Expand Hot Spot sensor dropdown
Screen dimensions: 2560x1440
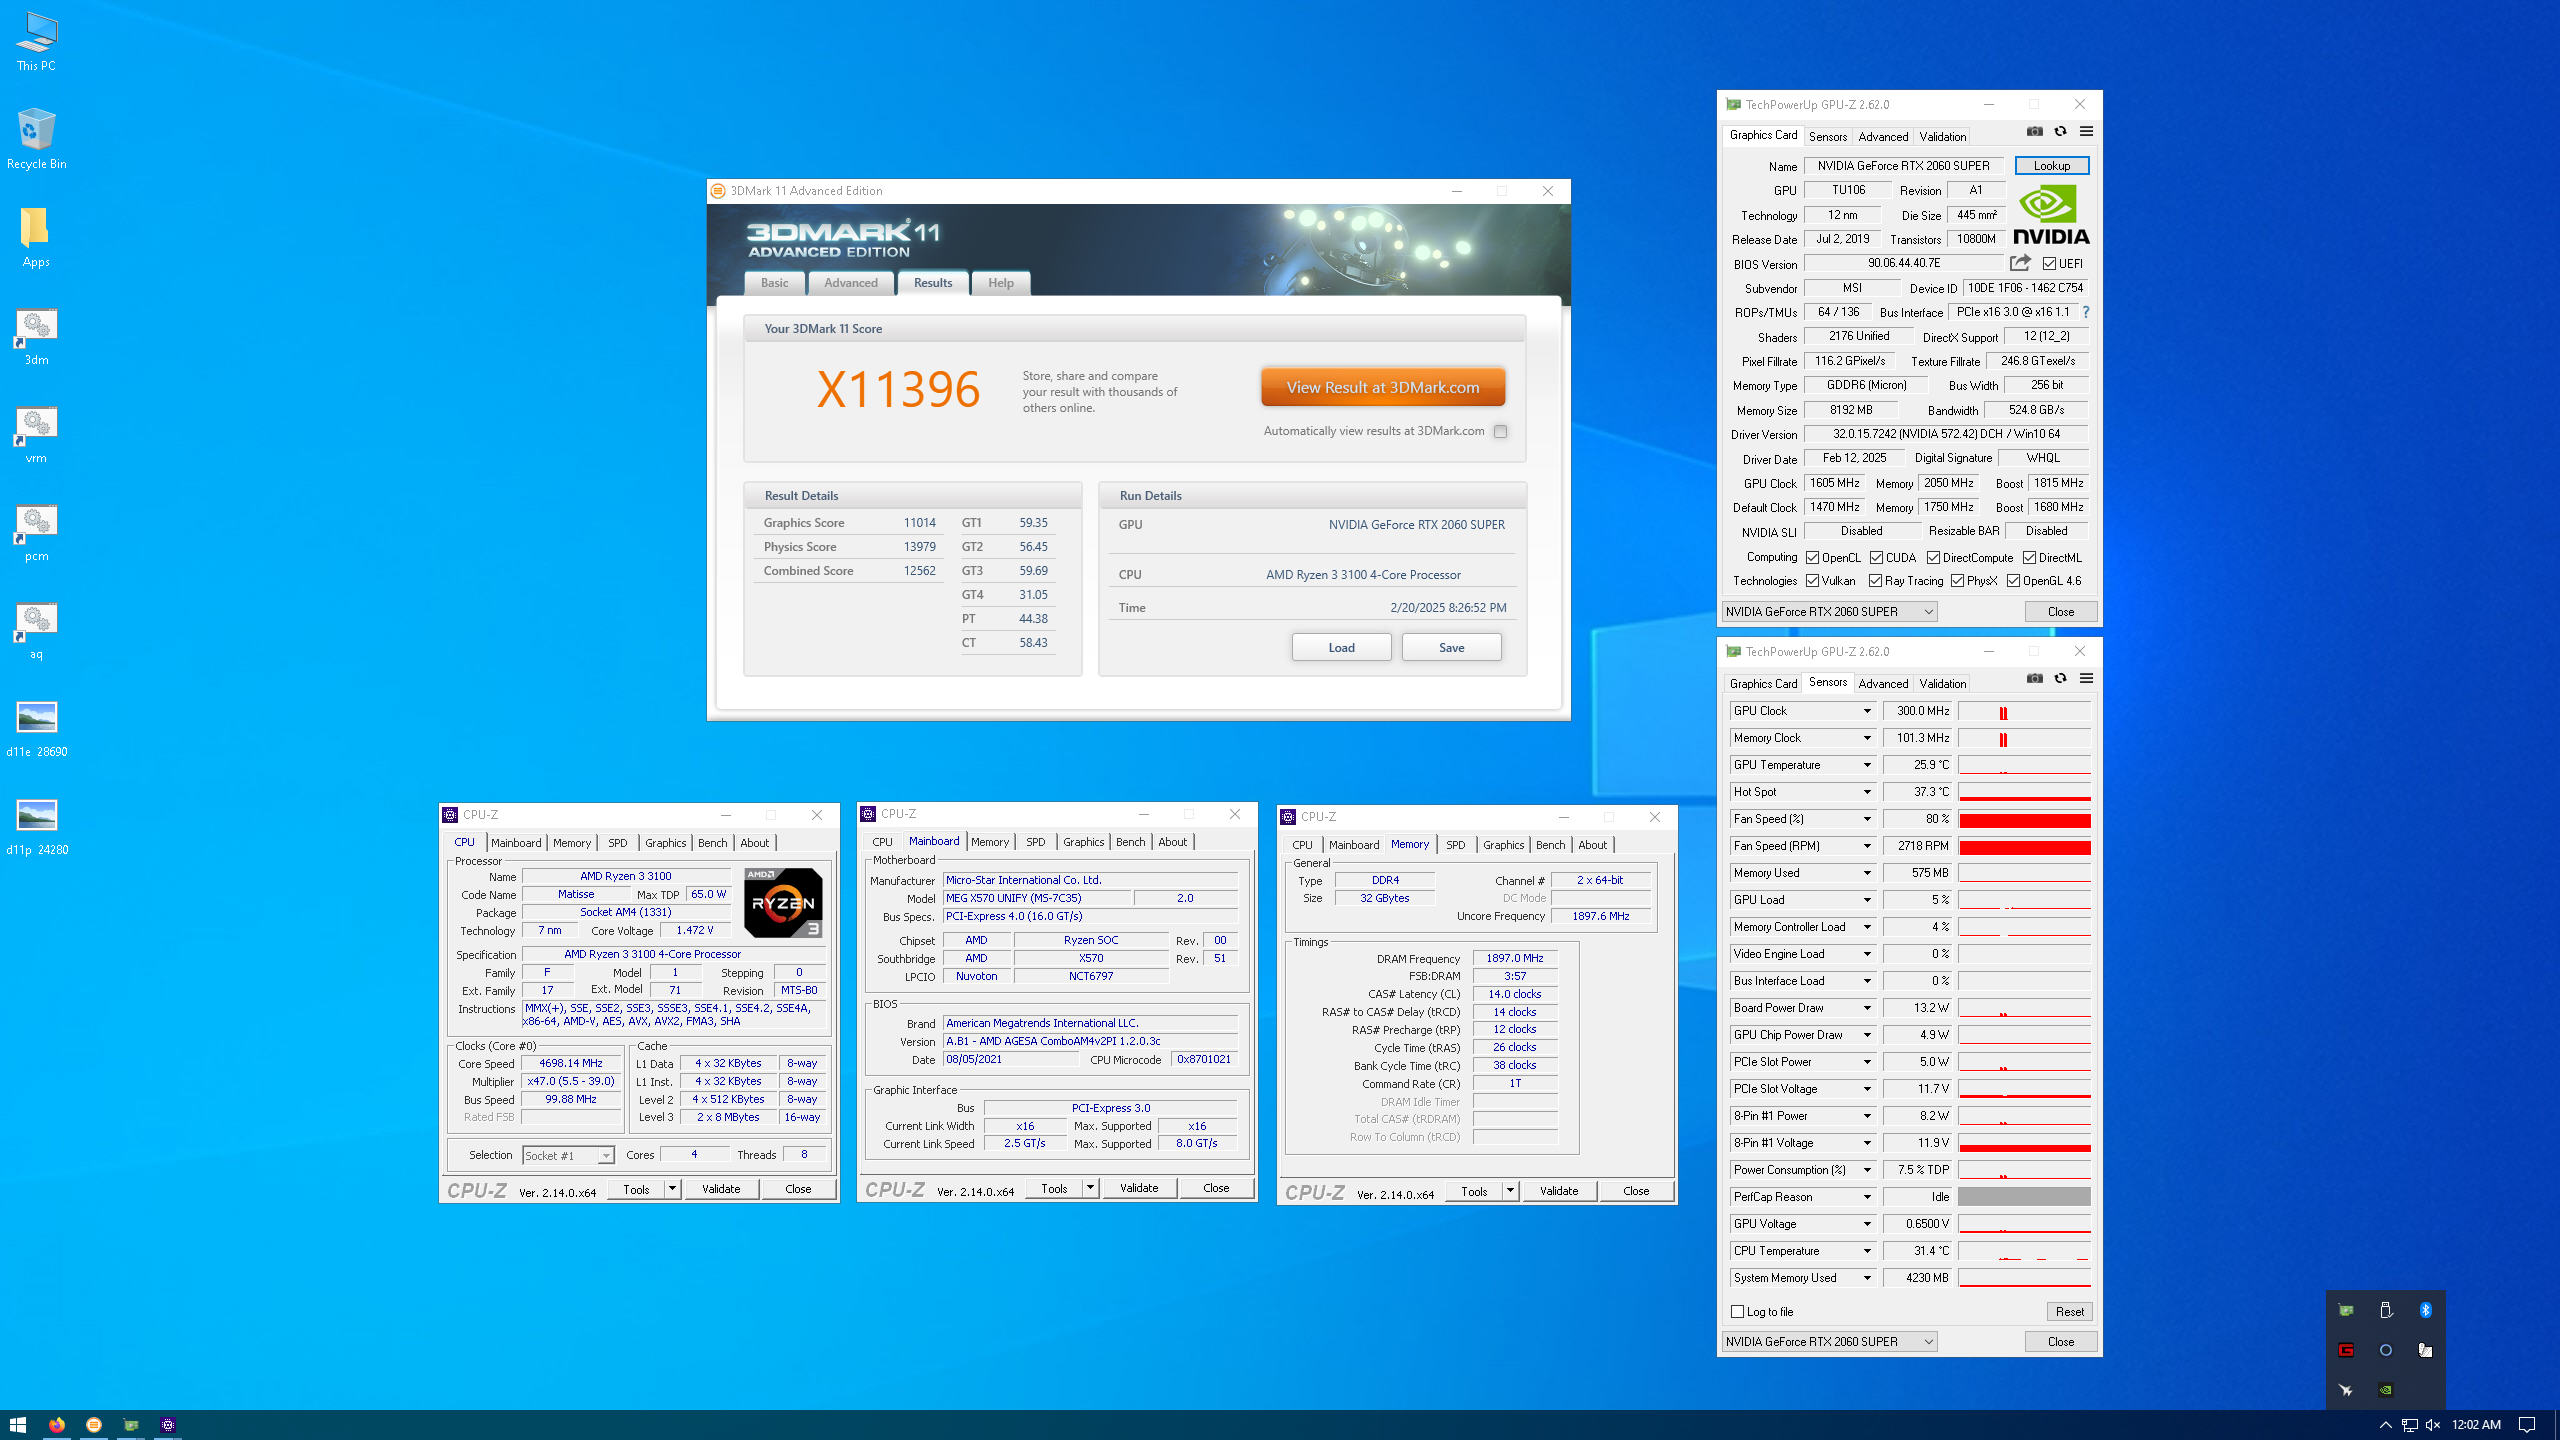point(1866,792)
